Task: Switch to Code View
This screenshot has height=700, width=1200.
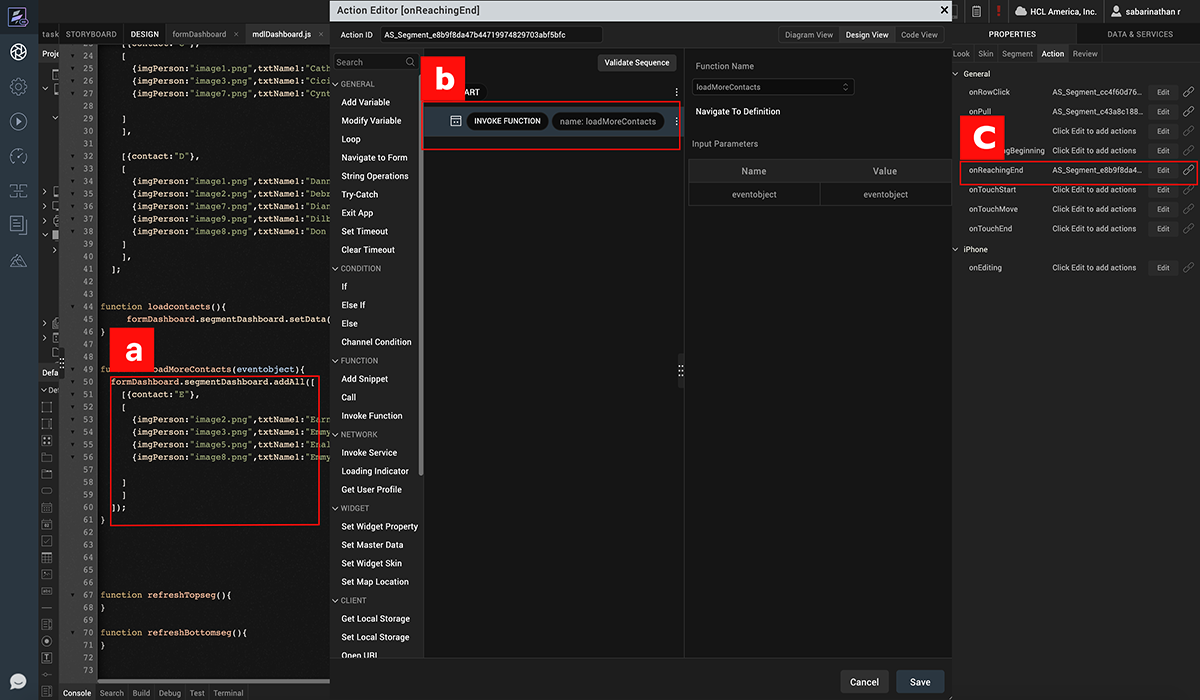Action: click(x=919, y=35)
